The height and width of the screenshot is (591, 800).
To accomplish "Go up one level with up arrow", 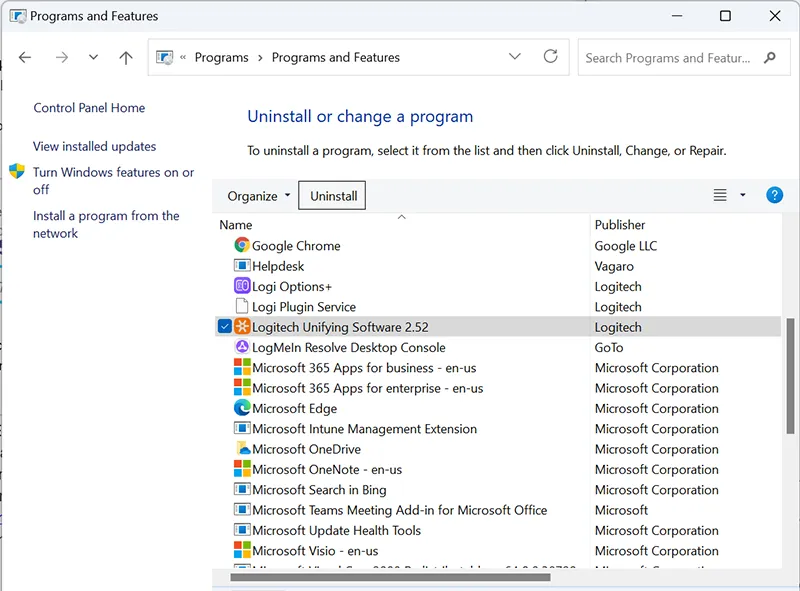I will (126, 58).
